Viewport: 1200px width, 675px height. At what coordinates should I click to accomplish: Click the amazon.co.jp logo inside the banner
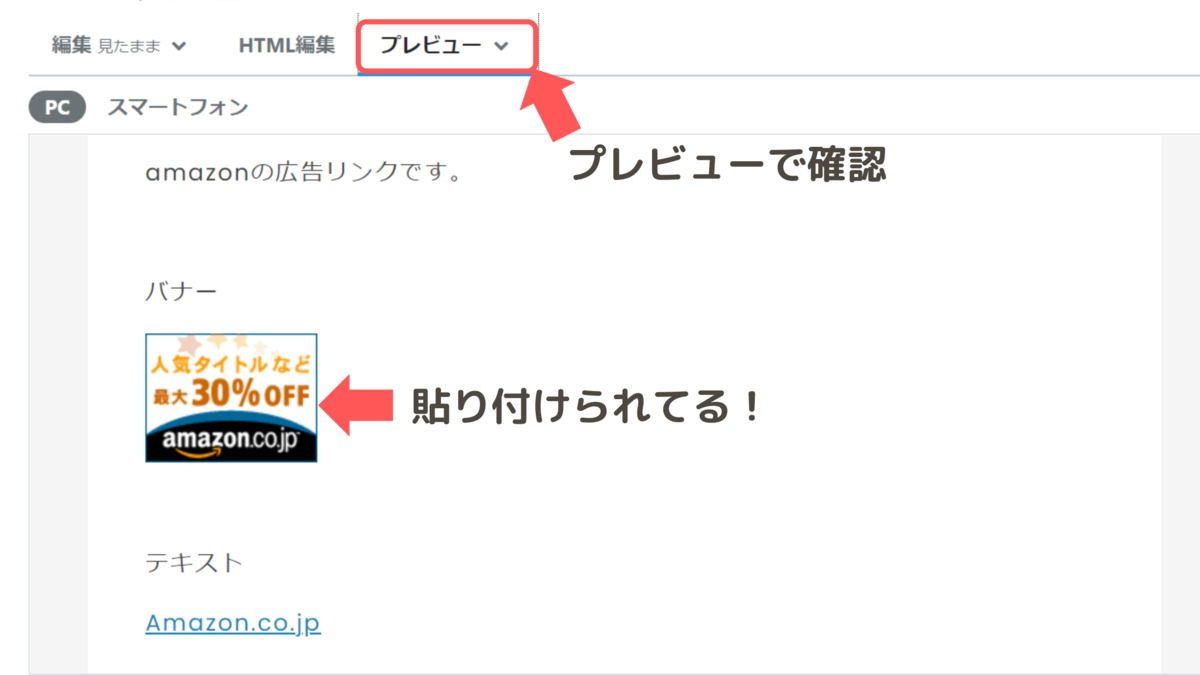click(231, 442)
